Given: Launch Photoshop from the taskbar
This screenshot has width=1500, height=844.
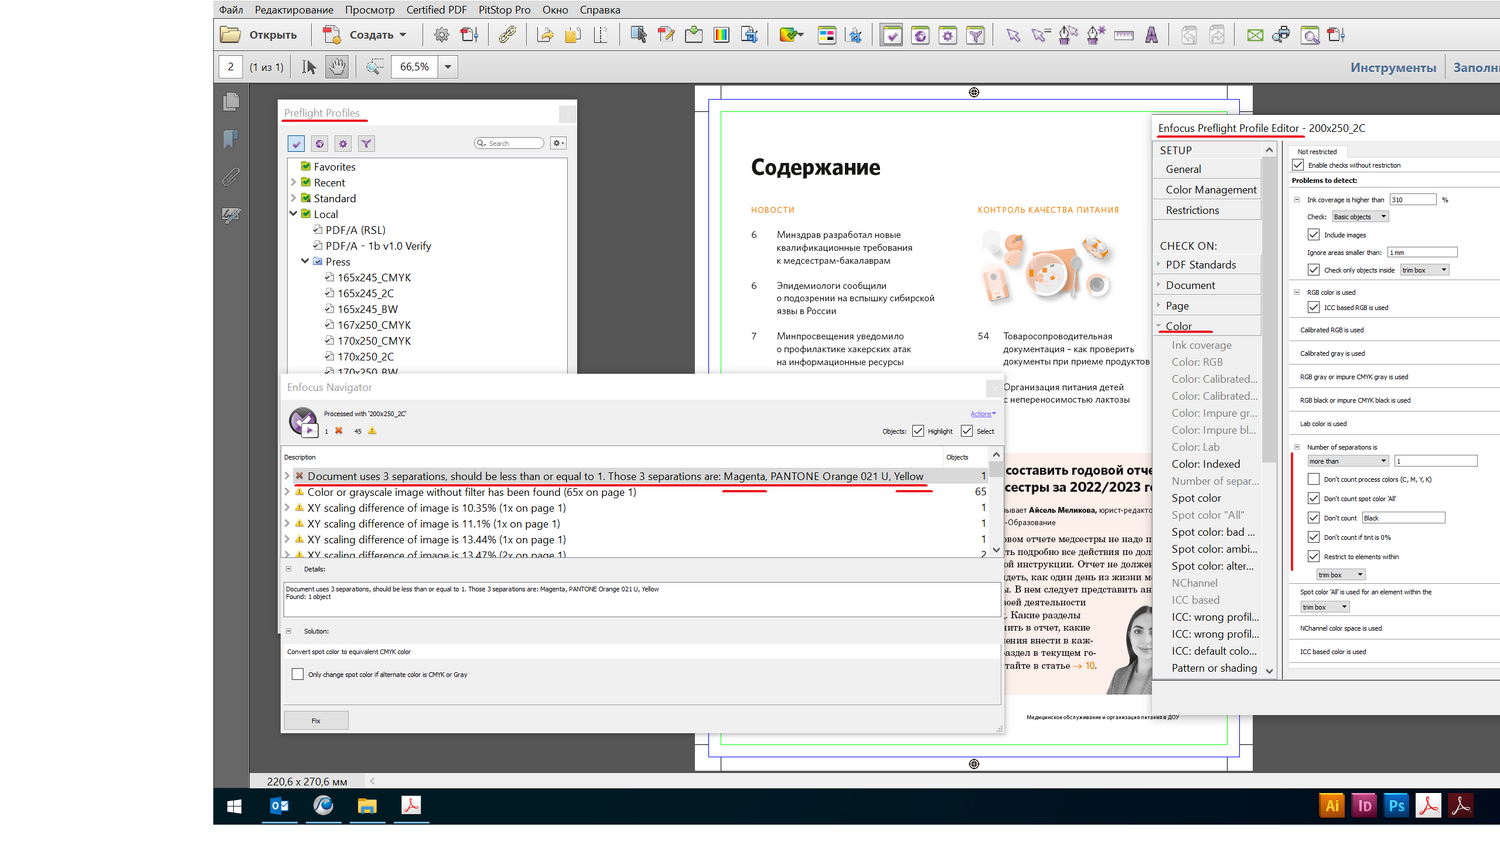Looking at the screenshot, I should click(x=1396, y=806).
